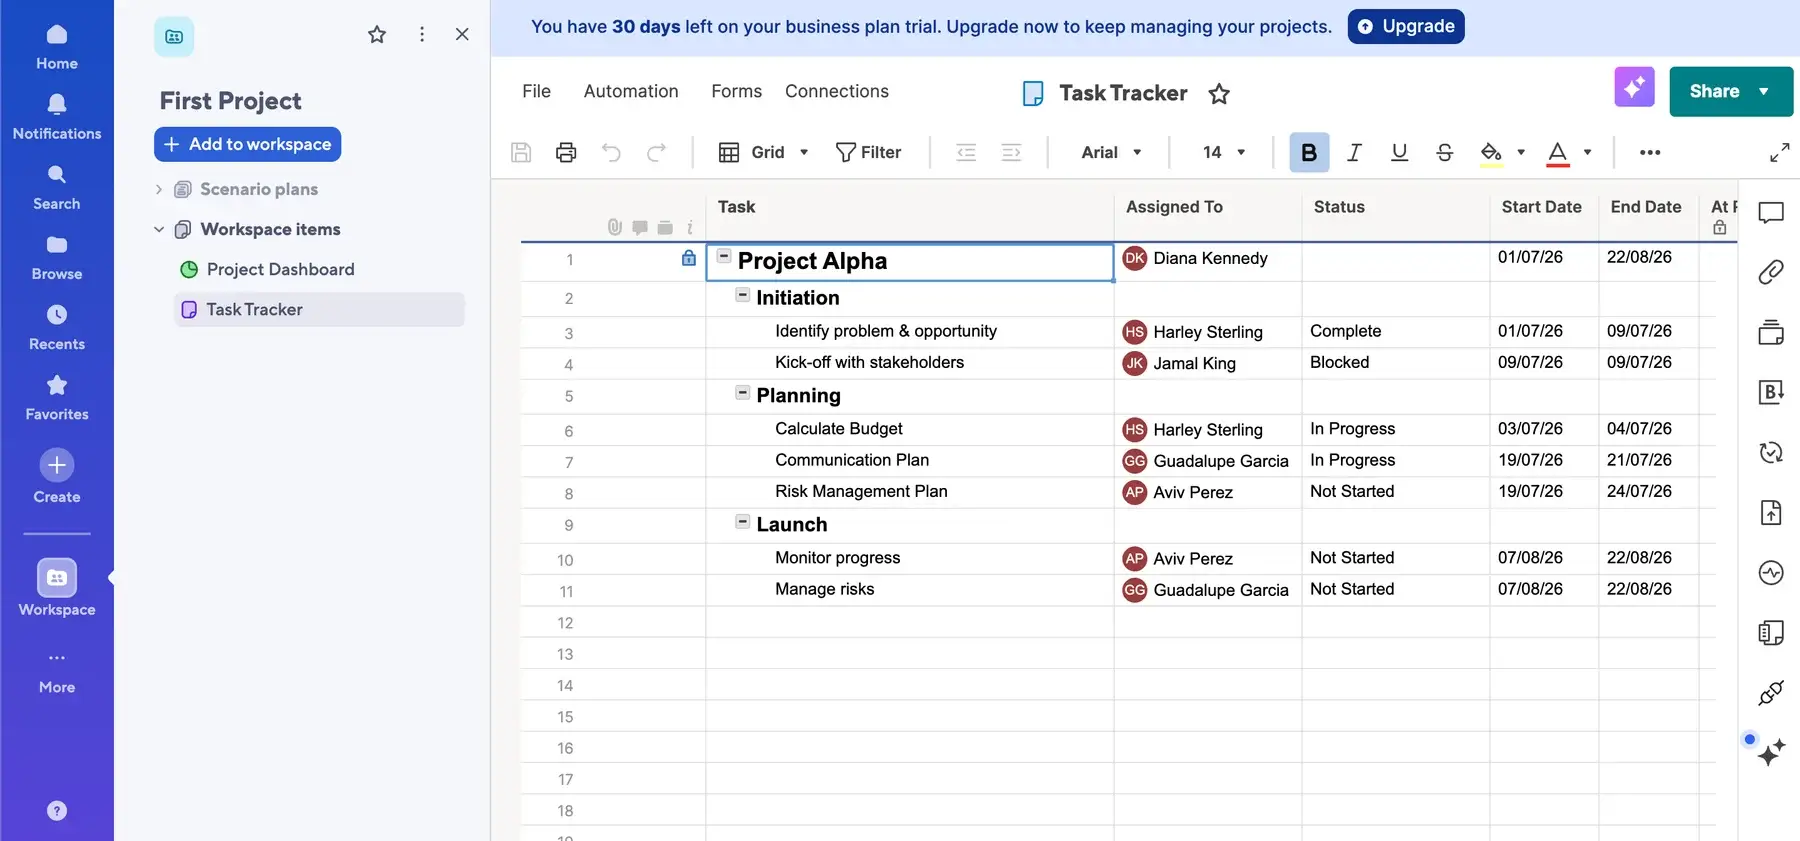The width and height of the screenshot is (1800, 841).
Task: Open the text color dropdown arrow
Action: click(x=1587, y=152)
